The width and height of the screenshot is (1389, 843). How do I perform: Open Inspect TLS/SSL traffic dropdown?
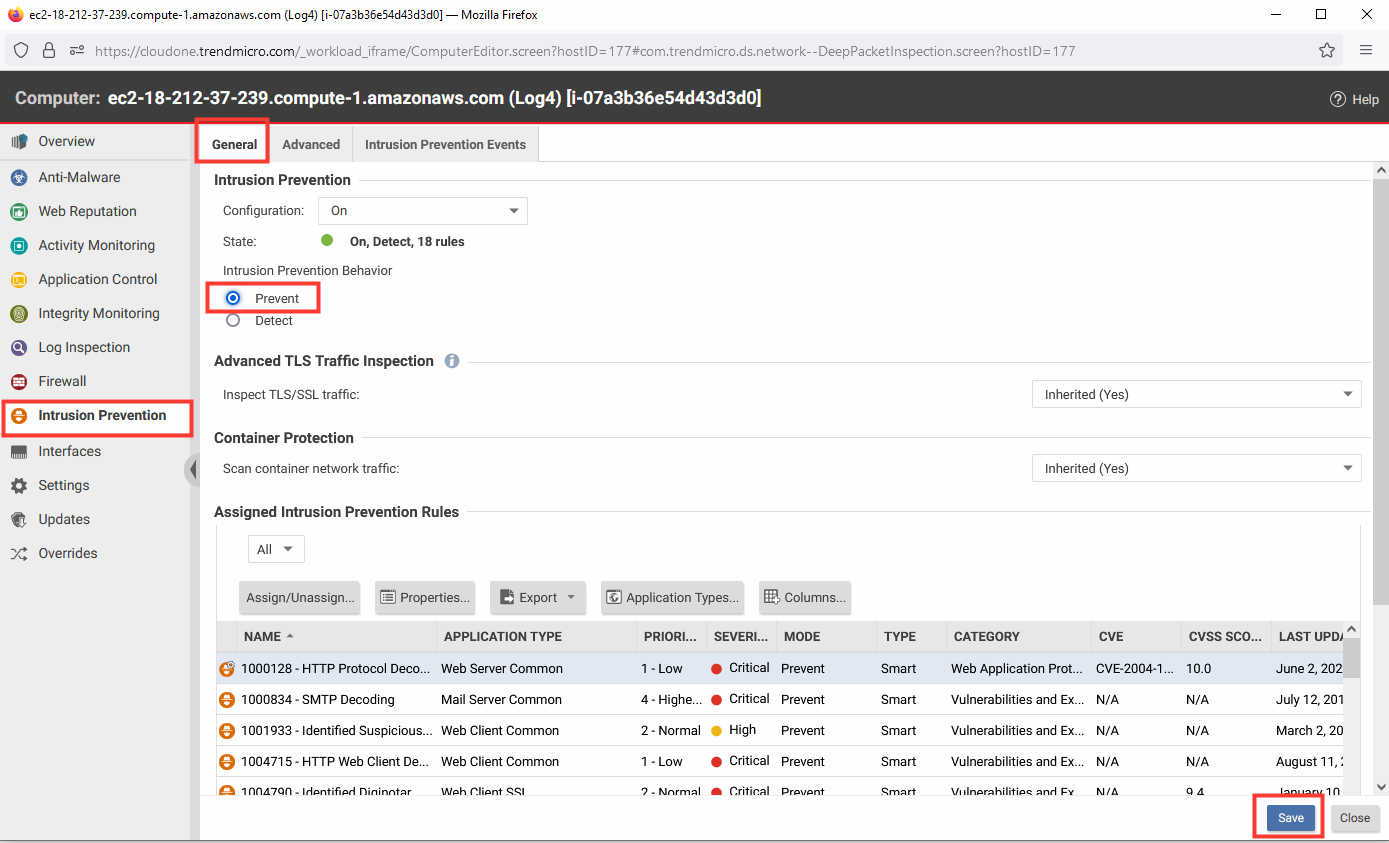pos(1197,394)
